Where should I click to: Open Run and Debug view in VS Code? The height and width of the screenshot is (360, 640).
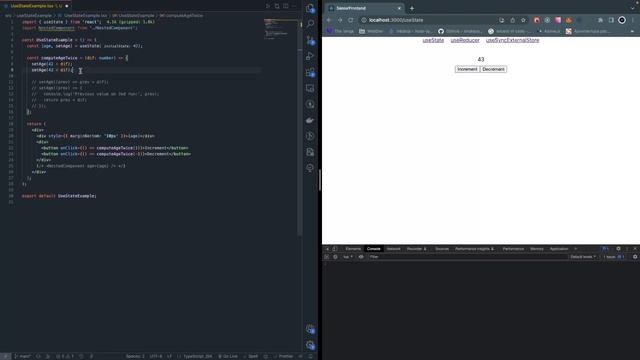coord(310,56)
